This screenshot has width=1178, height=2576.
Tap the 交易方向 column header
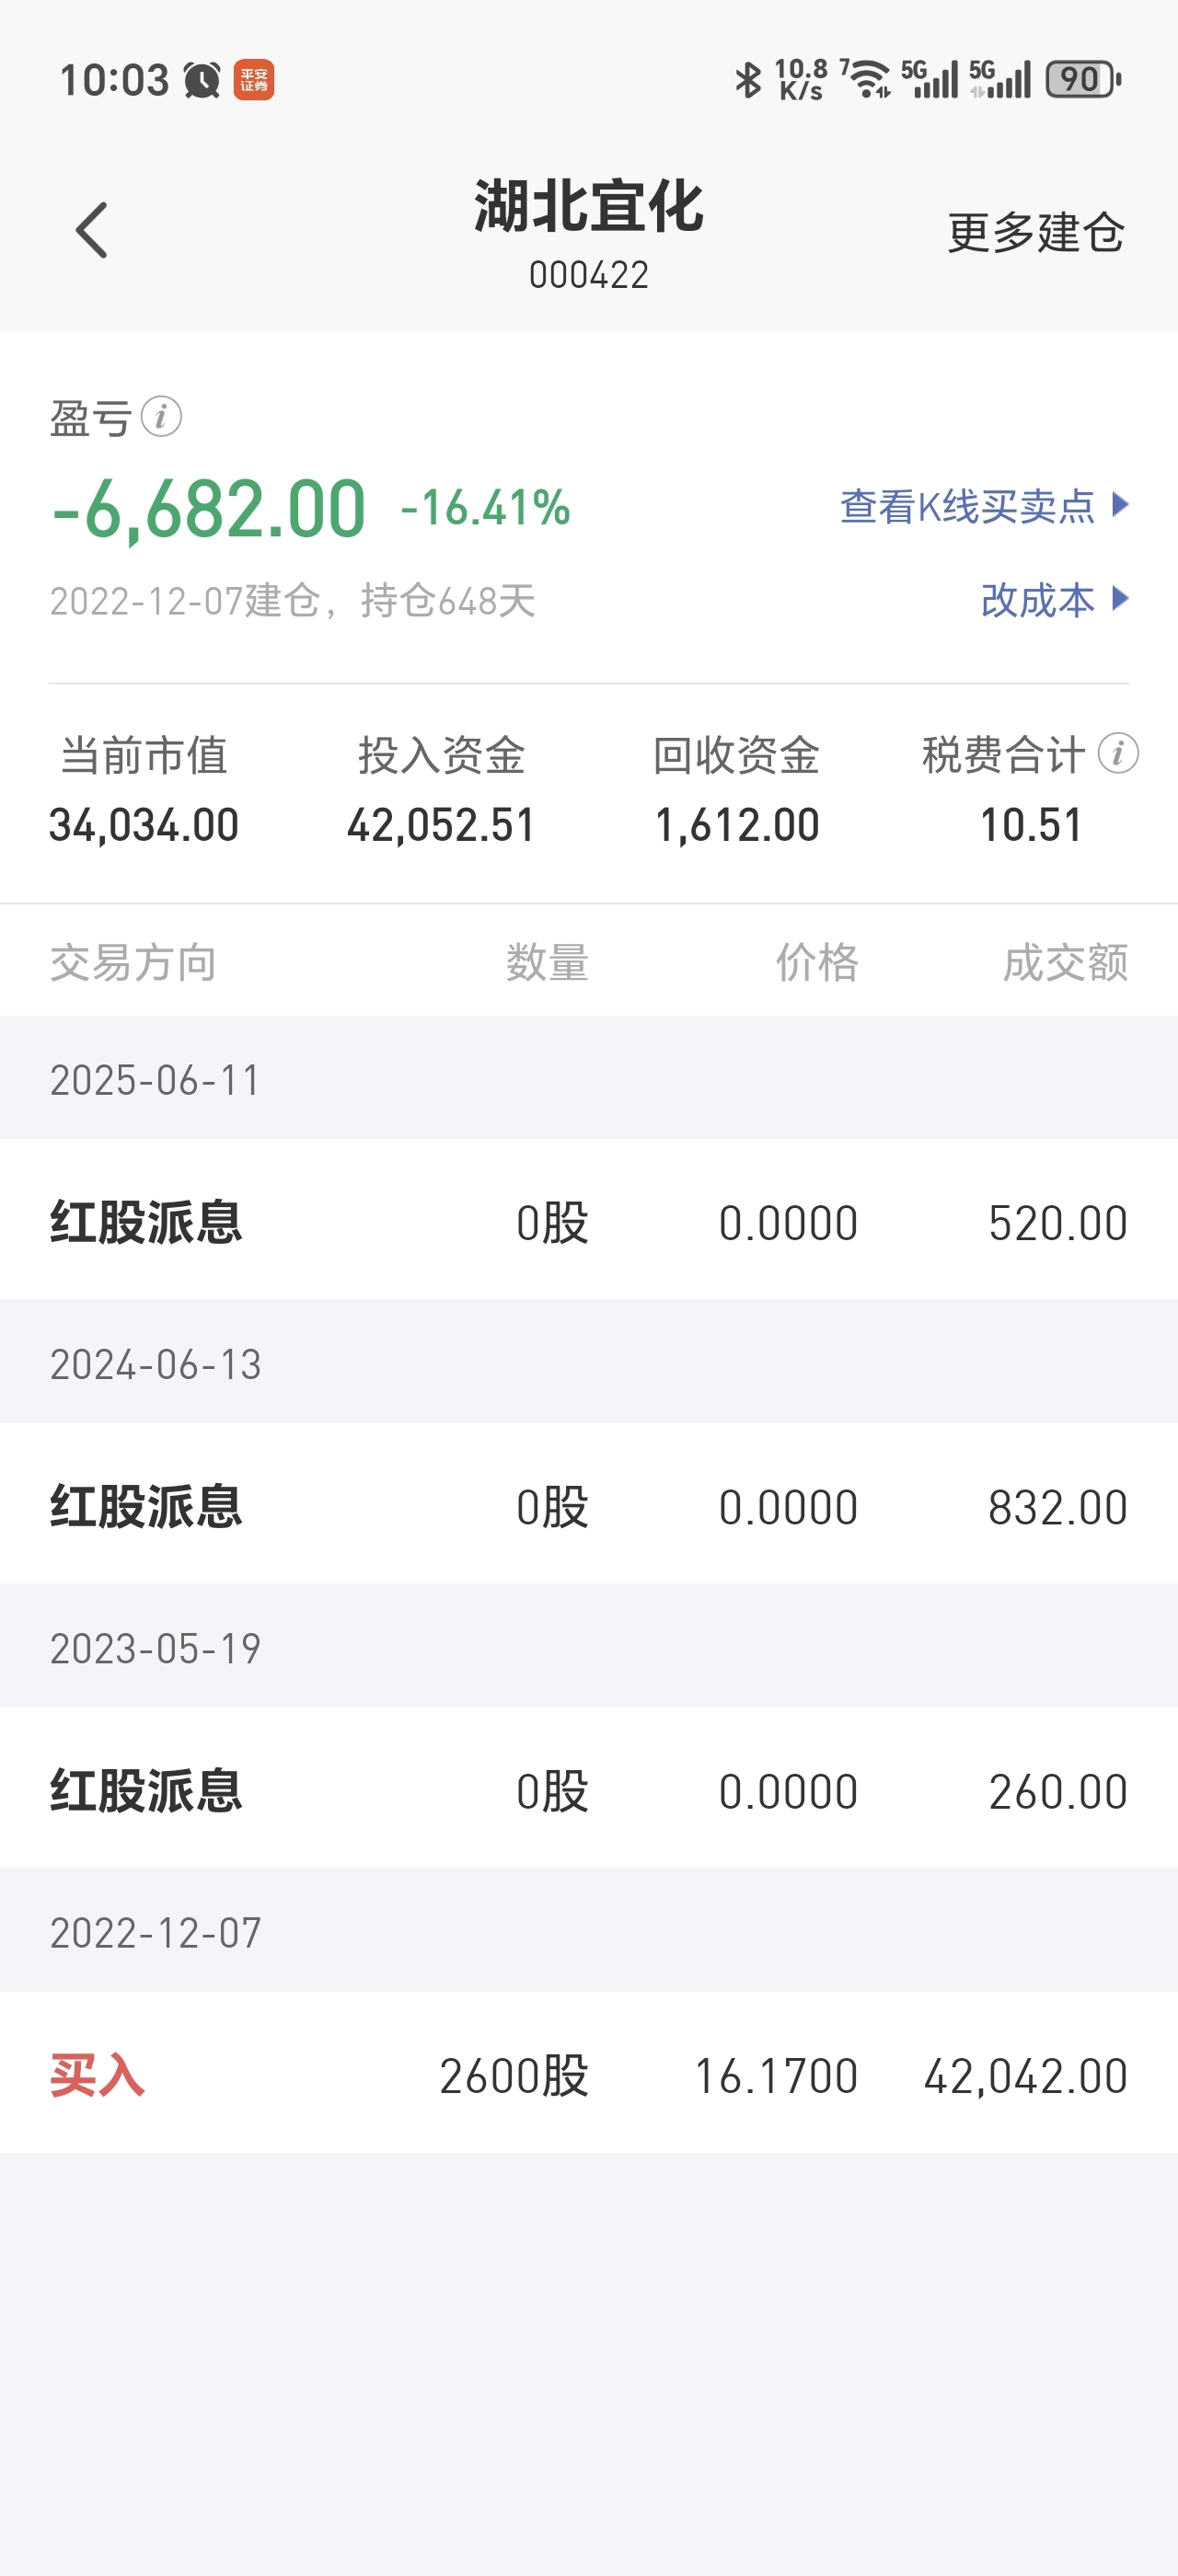(x=133, y=963)
